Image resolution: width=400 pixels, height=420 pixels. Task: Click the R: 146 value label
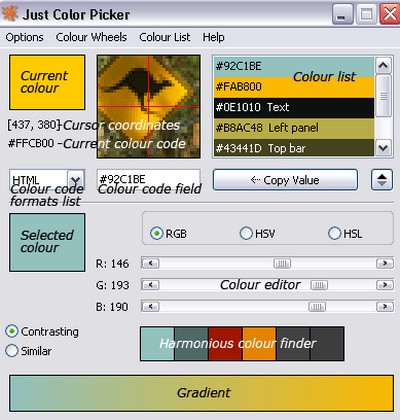tap(112, 264)
